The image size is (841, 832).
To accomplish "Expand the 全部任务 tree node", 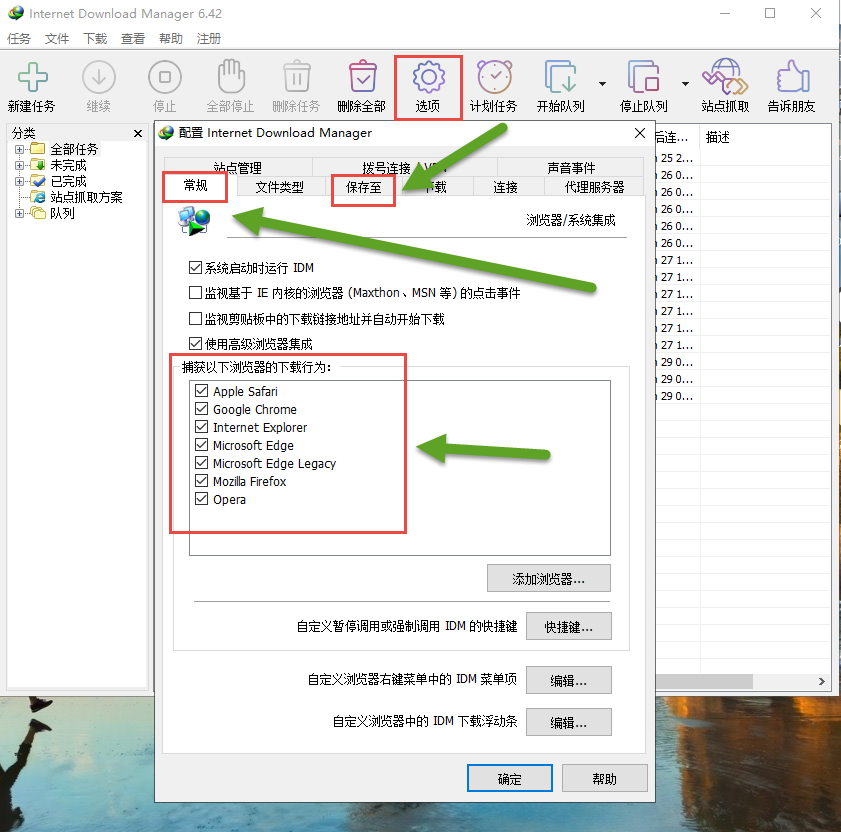I will (x=19, y=149).
